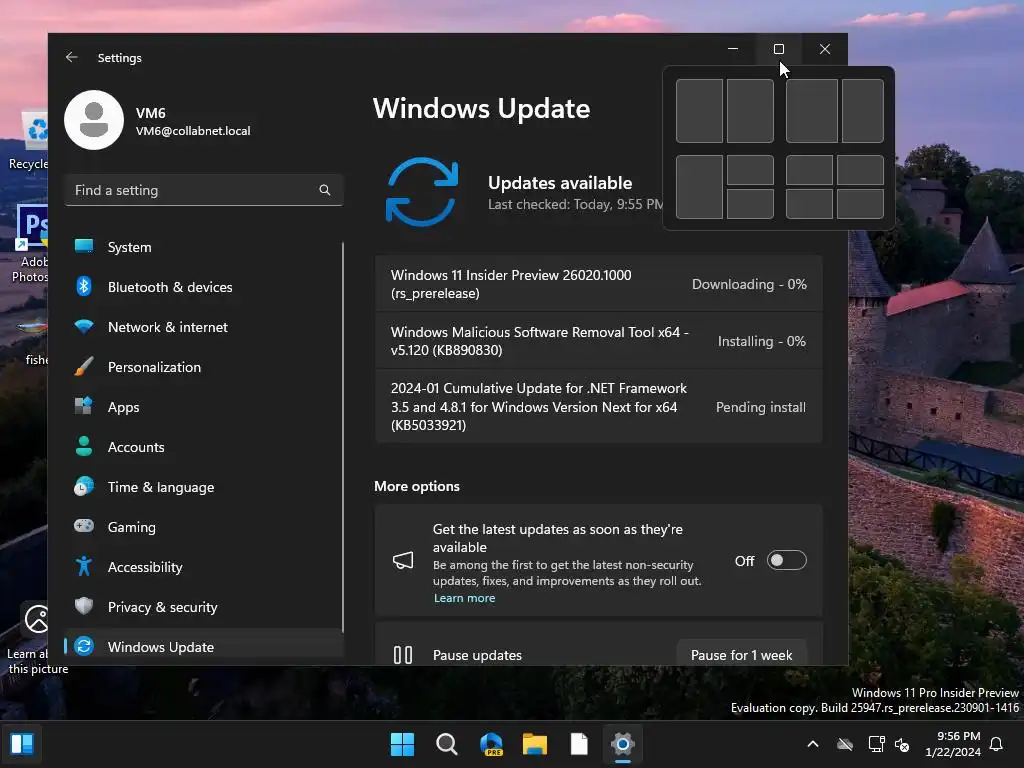Toggle Get the latest updates switch
1024x768 pixels.
tap(786, 560)
